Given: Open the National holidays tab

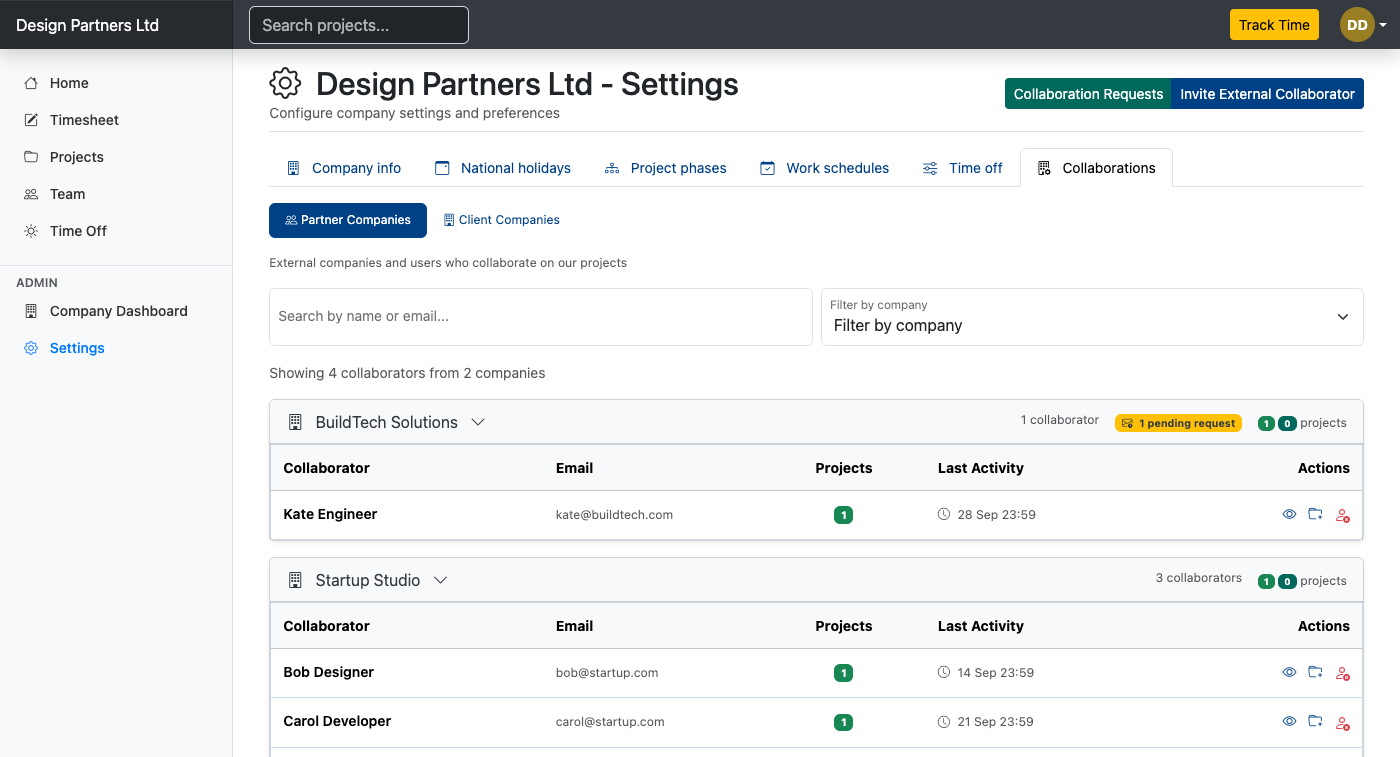Looking at the screenshot, I should [503, 168].
